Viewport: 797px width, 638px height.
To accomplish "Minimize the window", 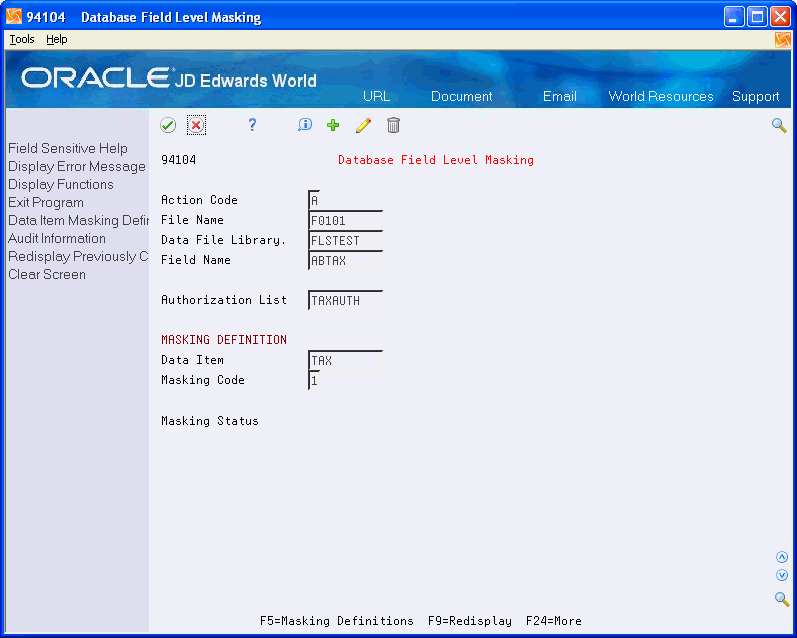I will click(x=733, y=17).
